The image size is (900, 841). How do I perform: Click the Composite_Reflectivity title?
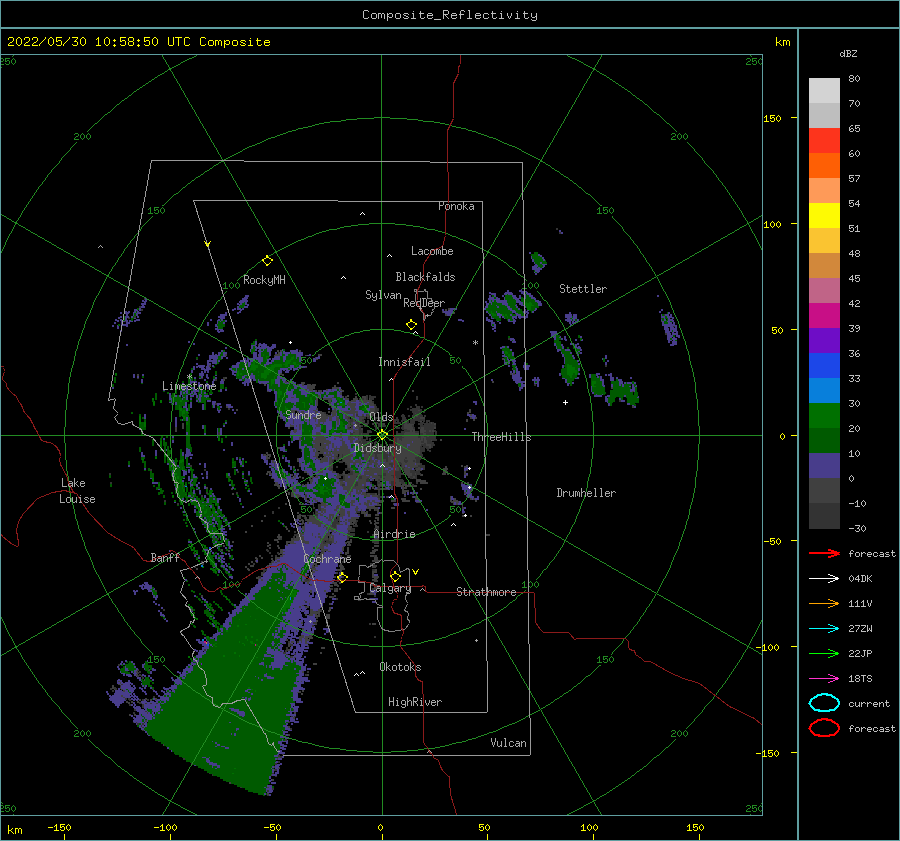pos(450,15)
